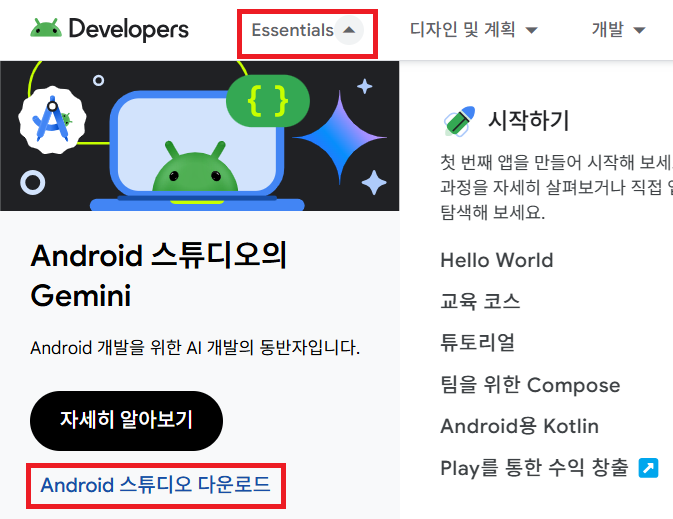Open the 교육 코스 link
This screenshot has height=519, width=673.
pyautogui.click(x=480, y=301)
